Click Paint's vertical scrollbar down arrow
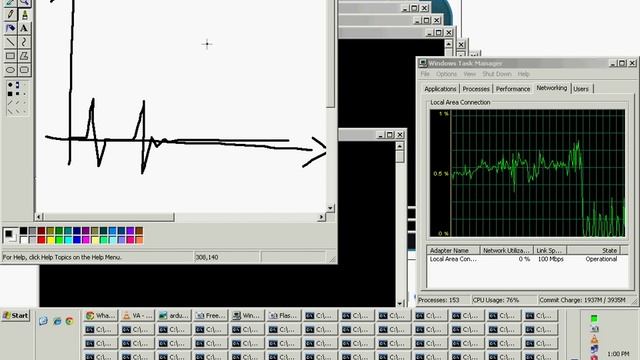640x360 pixels. click(330, 208)
